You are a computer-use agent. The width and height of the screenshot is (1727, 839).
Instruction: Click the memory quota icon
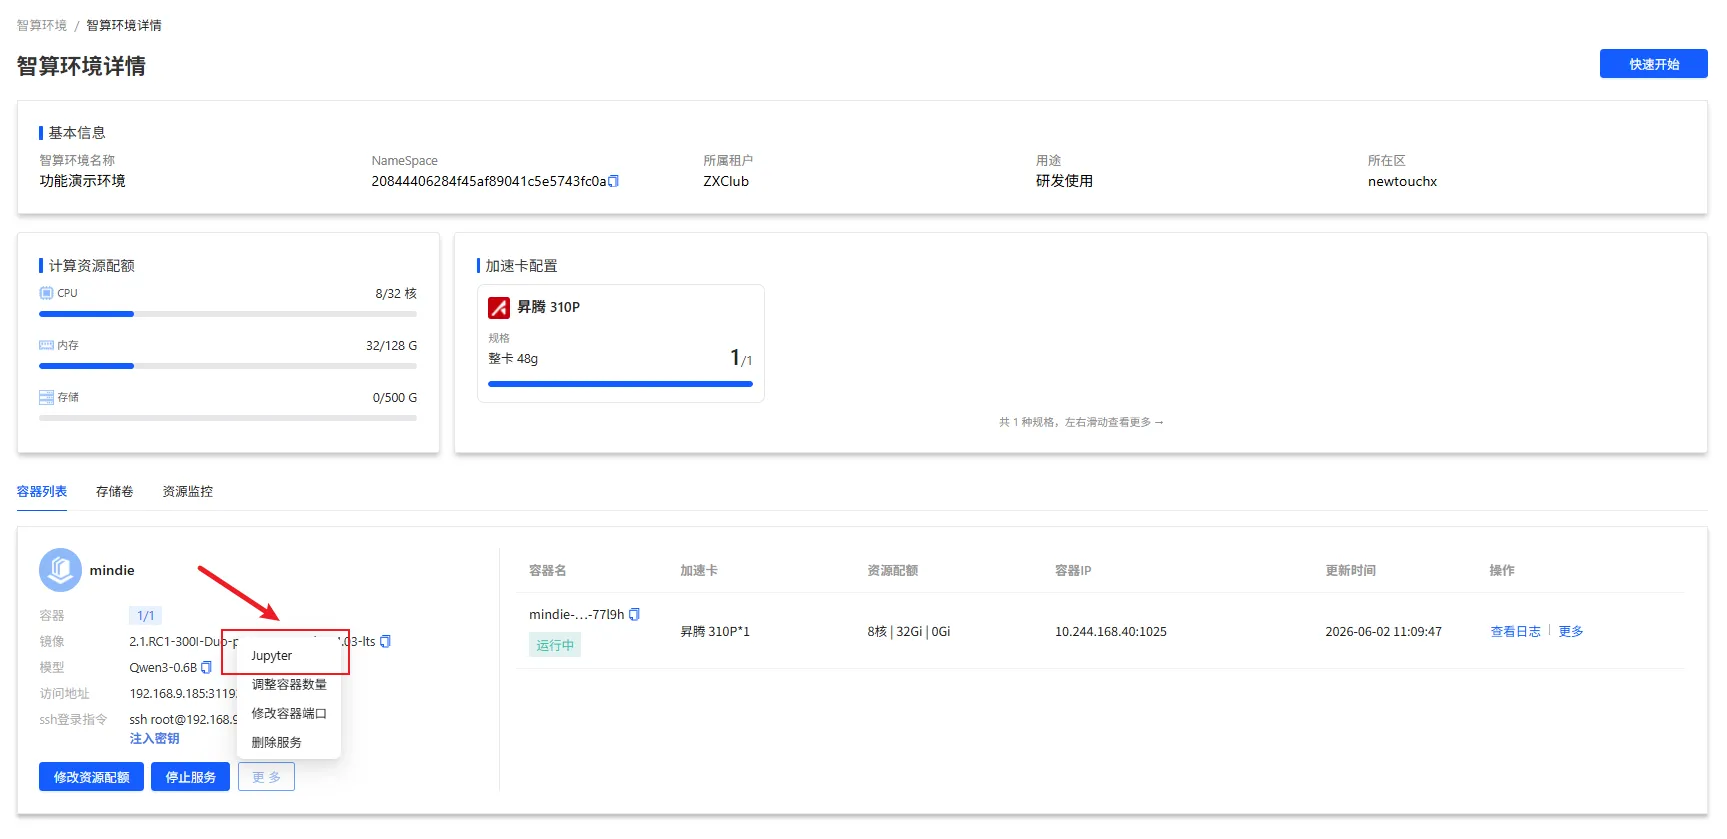point(46,345)
